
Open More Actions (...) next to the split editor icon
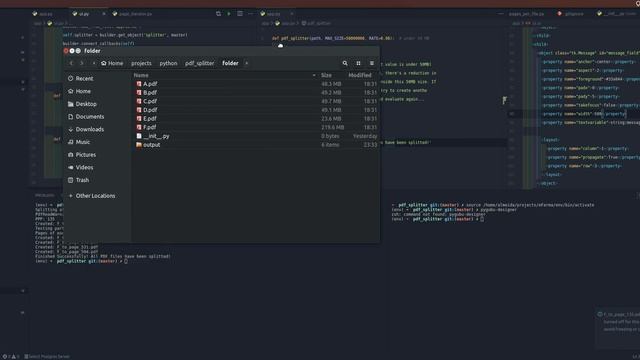(250, 14)
